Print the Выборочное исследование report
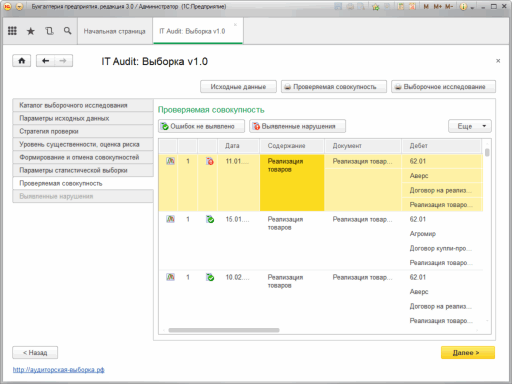Viewport: 512px width, 384px height. pyautogui.click(x=443, y=87)
